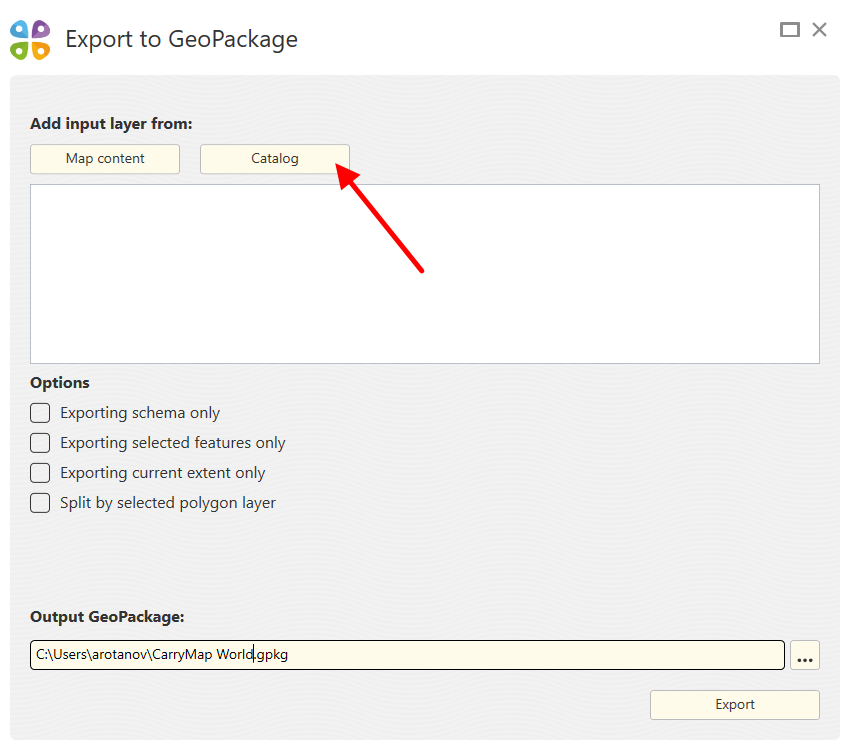Toggle Exporting current extent only option
Viewport: 850px width, 750px height.
(x=40, y=473)
